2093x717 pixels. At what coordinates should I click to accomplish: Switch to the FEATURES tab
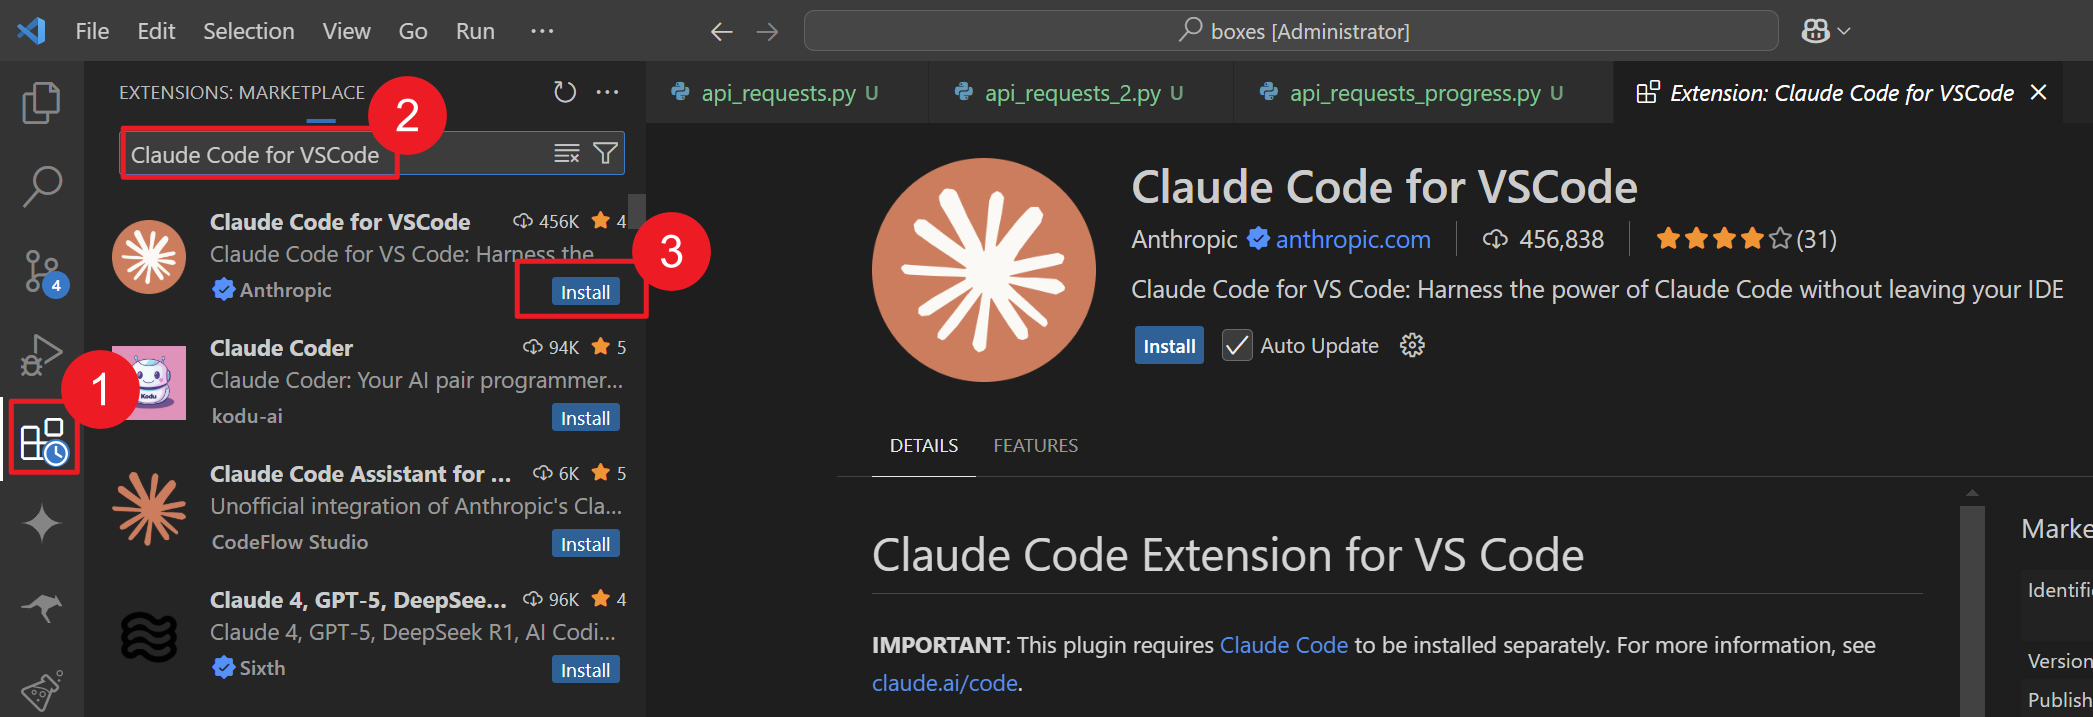1035,446
